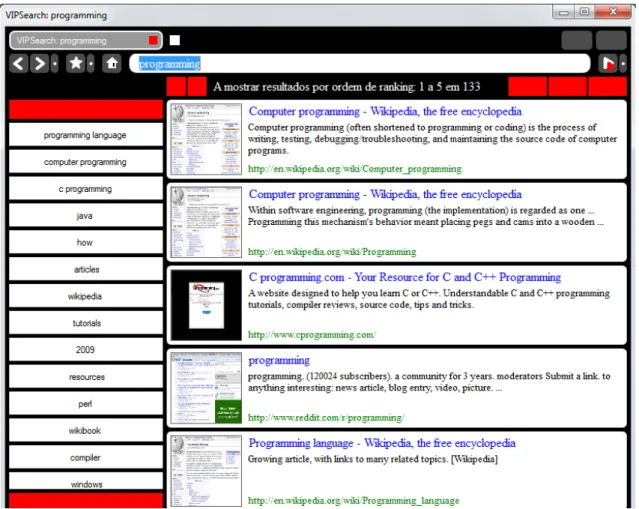The width and height of the screenshot is (639, 509).
Task: Select suggestion how
Action: coord(86,242)
